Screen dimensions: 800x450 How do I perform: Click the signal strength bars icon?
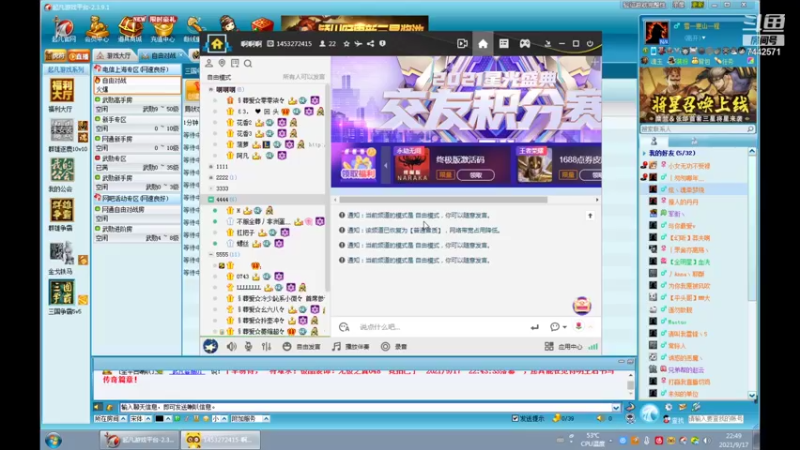(593, 346)
